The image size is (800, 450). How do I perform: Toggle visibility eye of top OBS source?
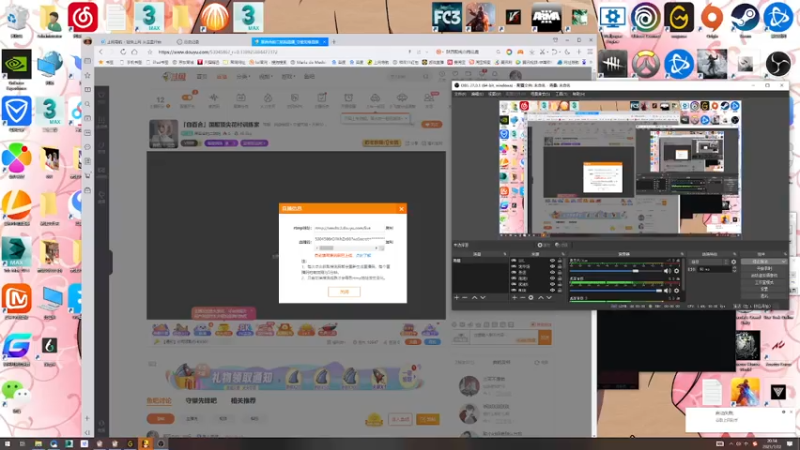tap(552, 261)
